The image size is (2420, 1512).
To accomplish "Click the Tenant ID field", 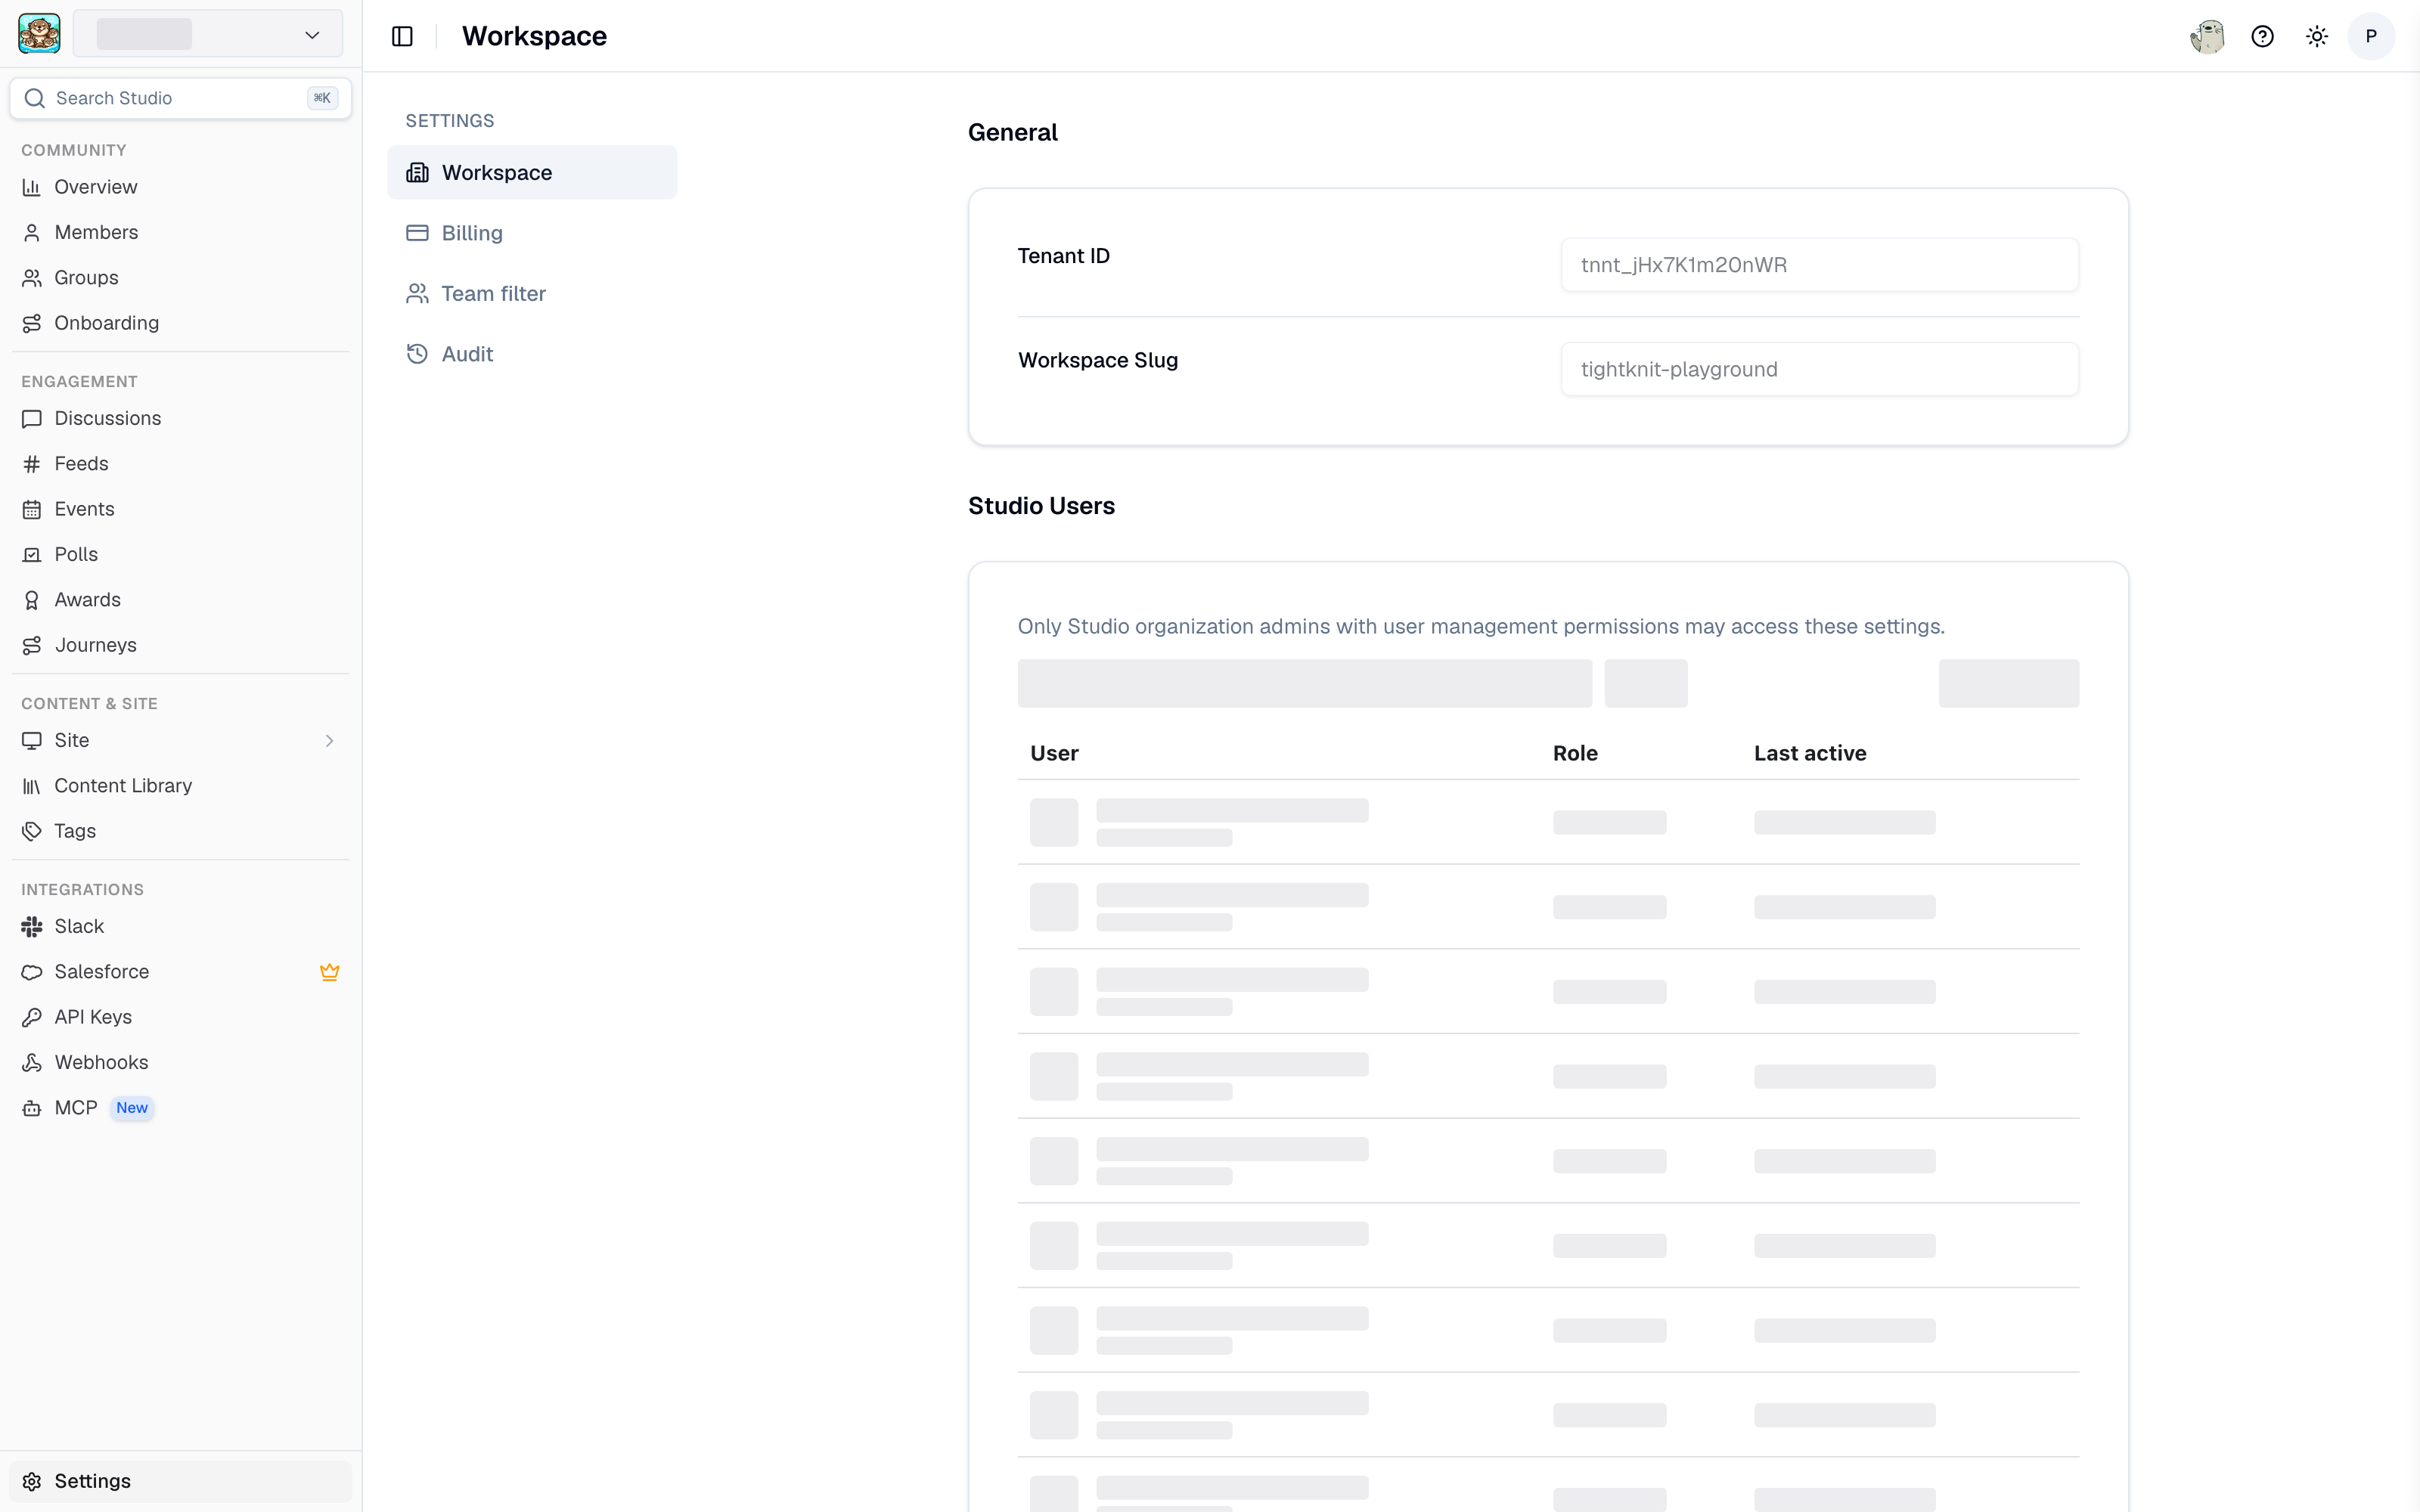I will (x=1820, y=265).
